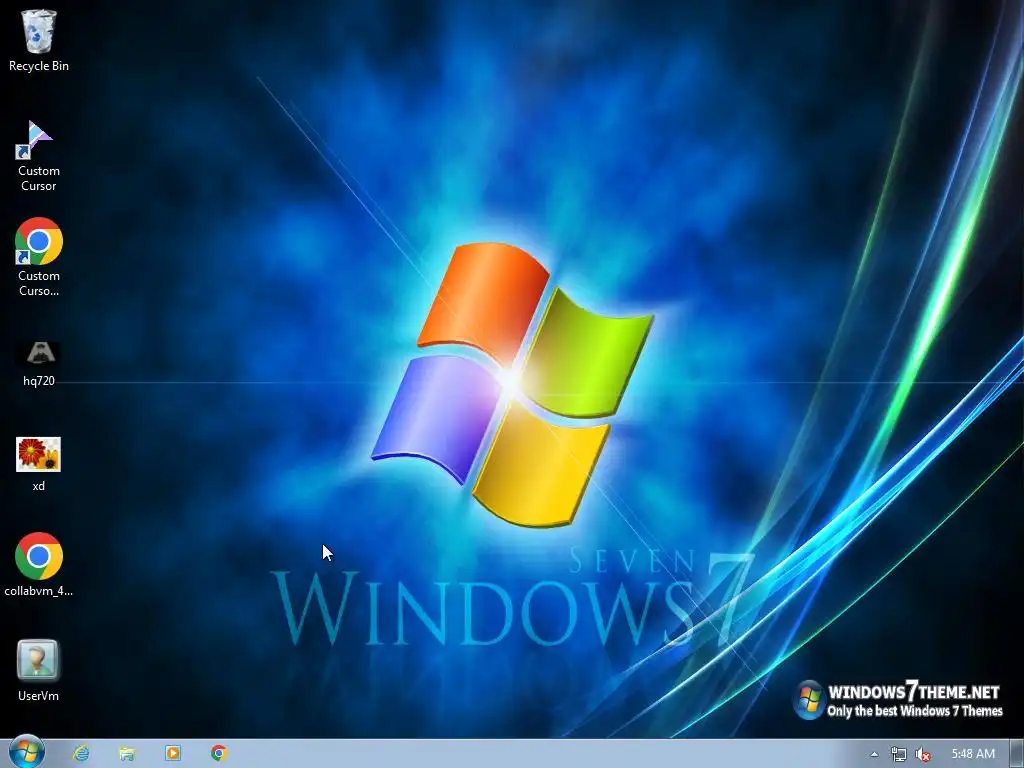The image size is (1024, 768).
Task: Open the network status tray icon
Action: pos(899,754)
